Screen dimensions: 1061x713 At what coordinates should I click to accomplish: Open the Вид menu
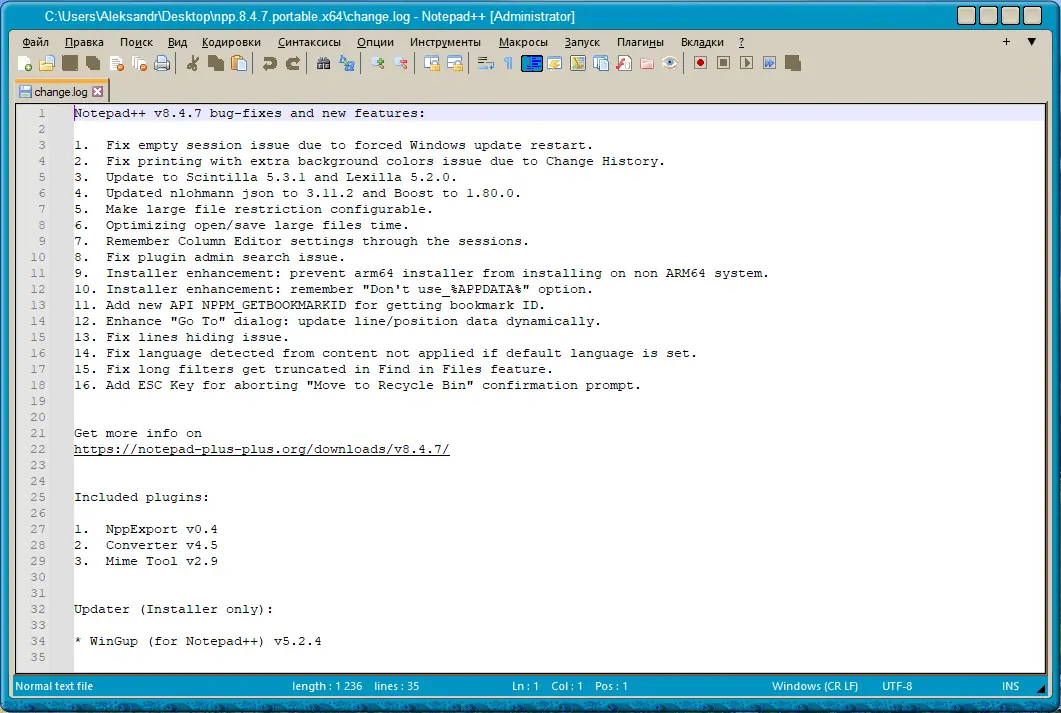pos(177,42)
